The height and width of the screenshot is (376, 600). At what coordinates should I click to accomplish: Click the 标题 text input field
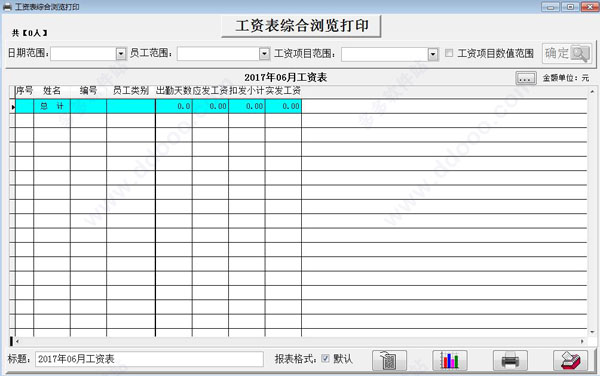(x=149, y=359)
